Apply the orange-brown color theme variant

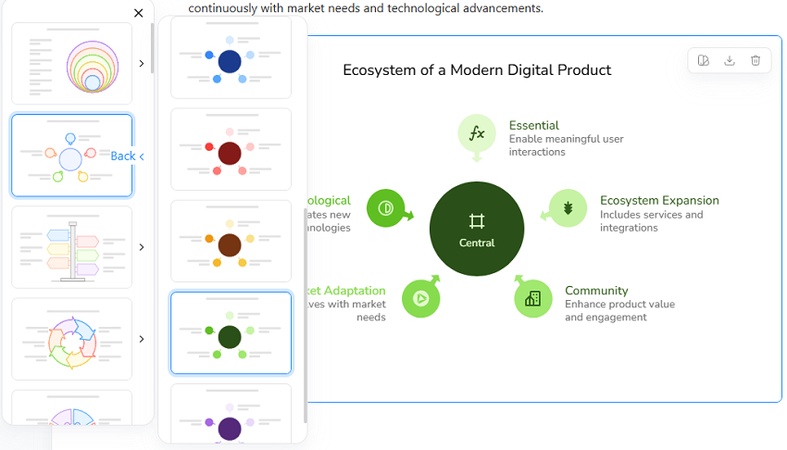pos(230,242)
